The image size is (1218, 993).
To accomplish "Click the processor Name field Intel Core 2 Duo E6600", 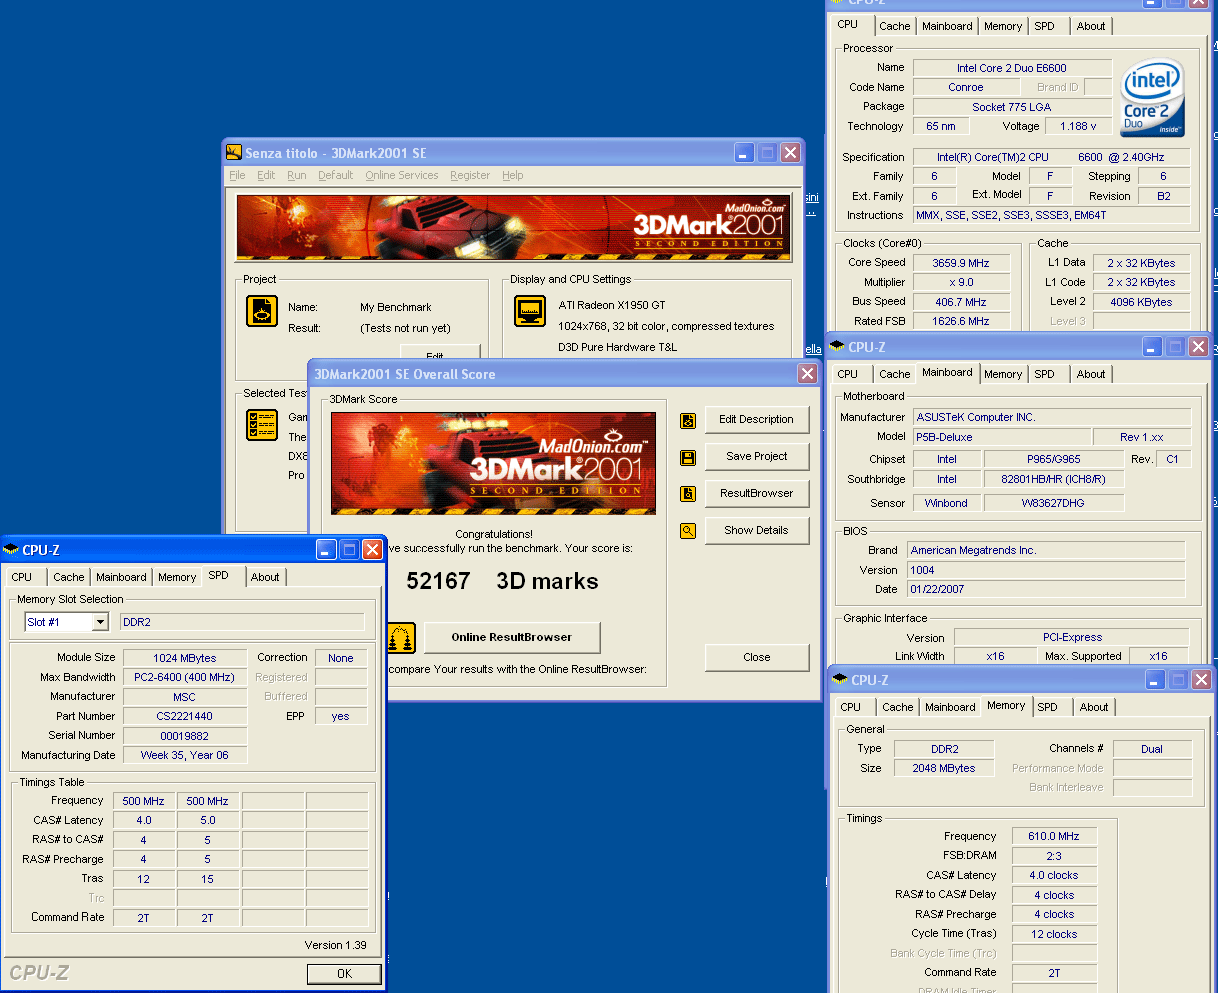I will 1011,68.
